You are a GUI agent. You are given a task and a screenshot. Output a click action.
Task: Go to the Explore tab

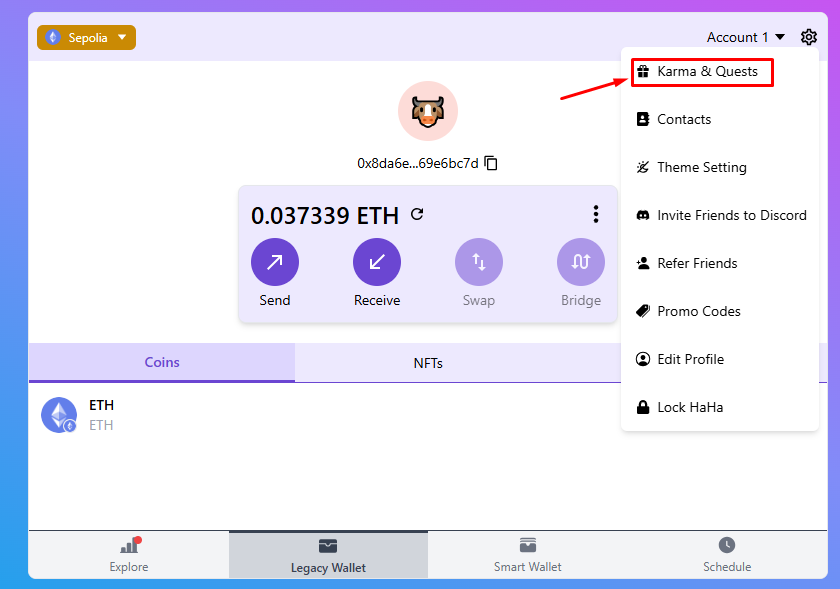point(129,555)
